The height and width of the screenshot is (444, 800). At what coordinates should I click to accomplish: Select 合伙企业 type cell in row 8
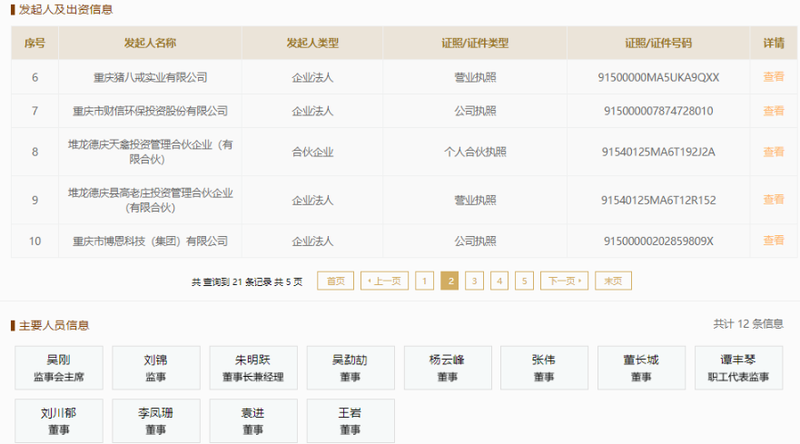pyautogui.click(x=312, y=152)
